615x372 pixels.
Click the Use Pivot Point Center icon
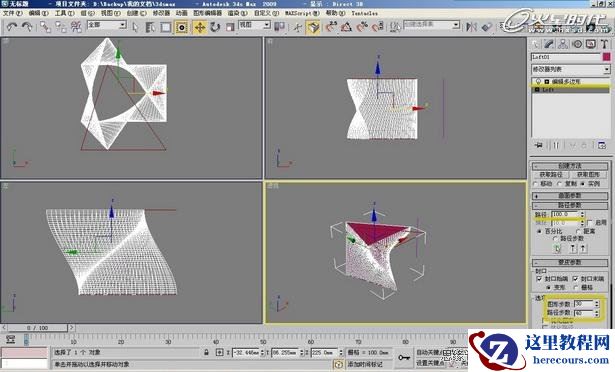[x=279, y=27]
